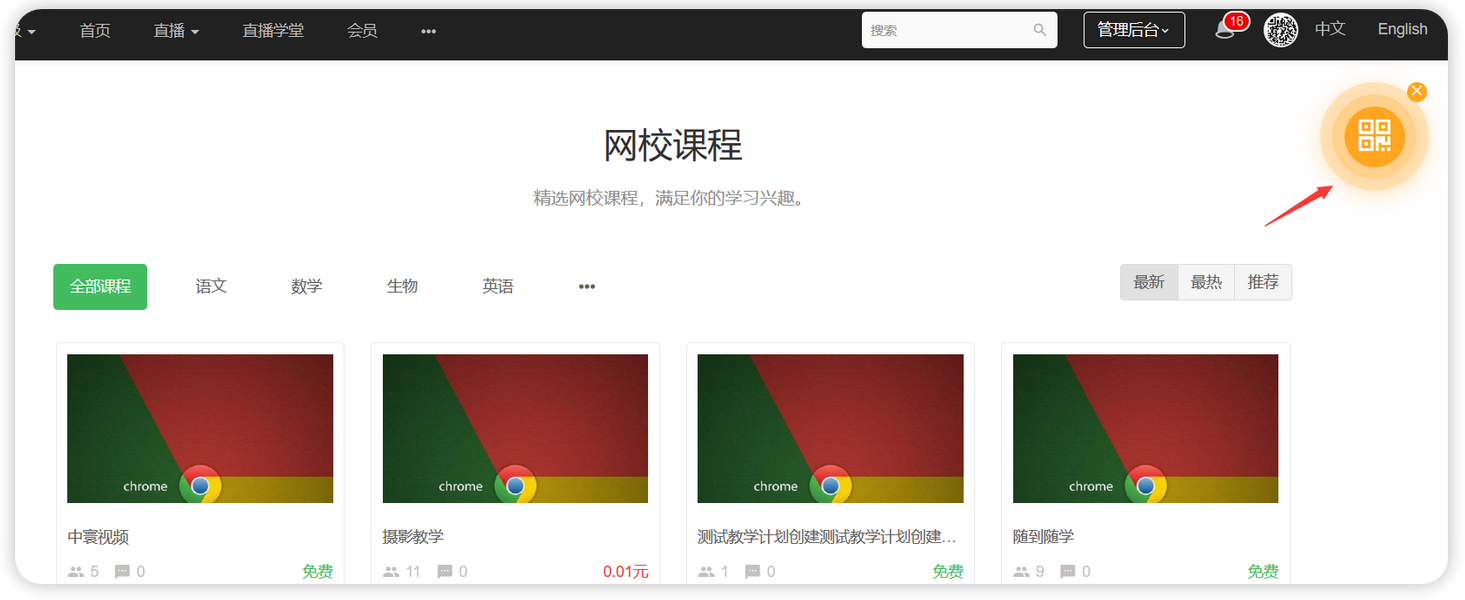Show more course categories via ellipsis
This screenshot has width=1465, height=600.
pyautogui.click(x=587, y=287)
